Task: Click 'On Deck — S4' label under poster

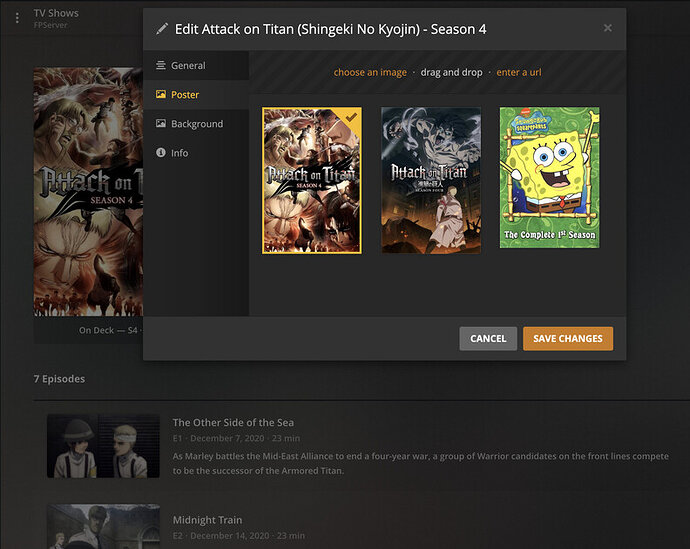Action: (x=108, y=330)
